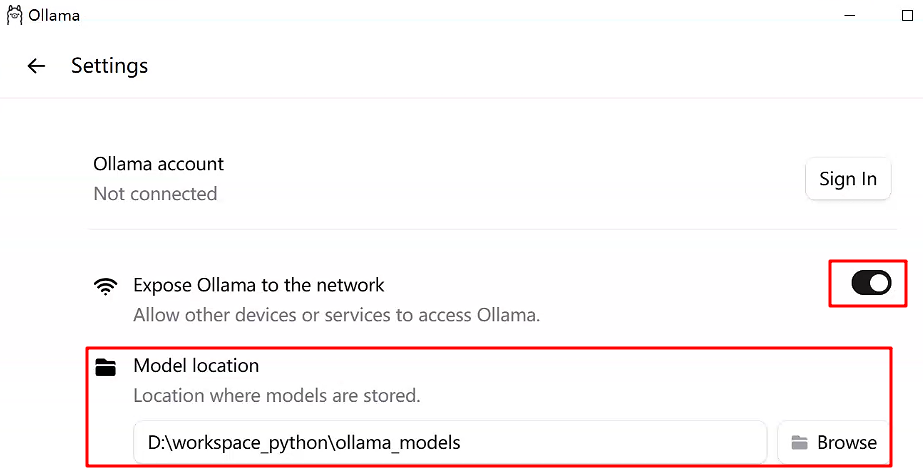The image size is (923, 470).
Task: Click the Ollama llama logo in title bar
Action: (x=14, y=15)
